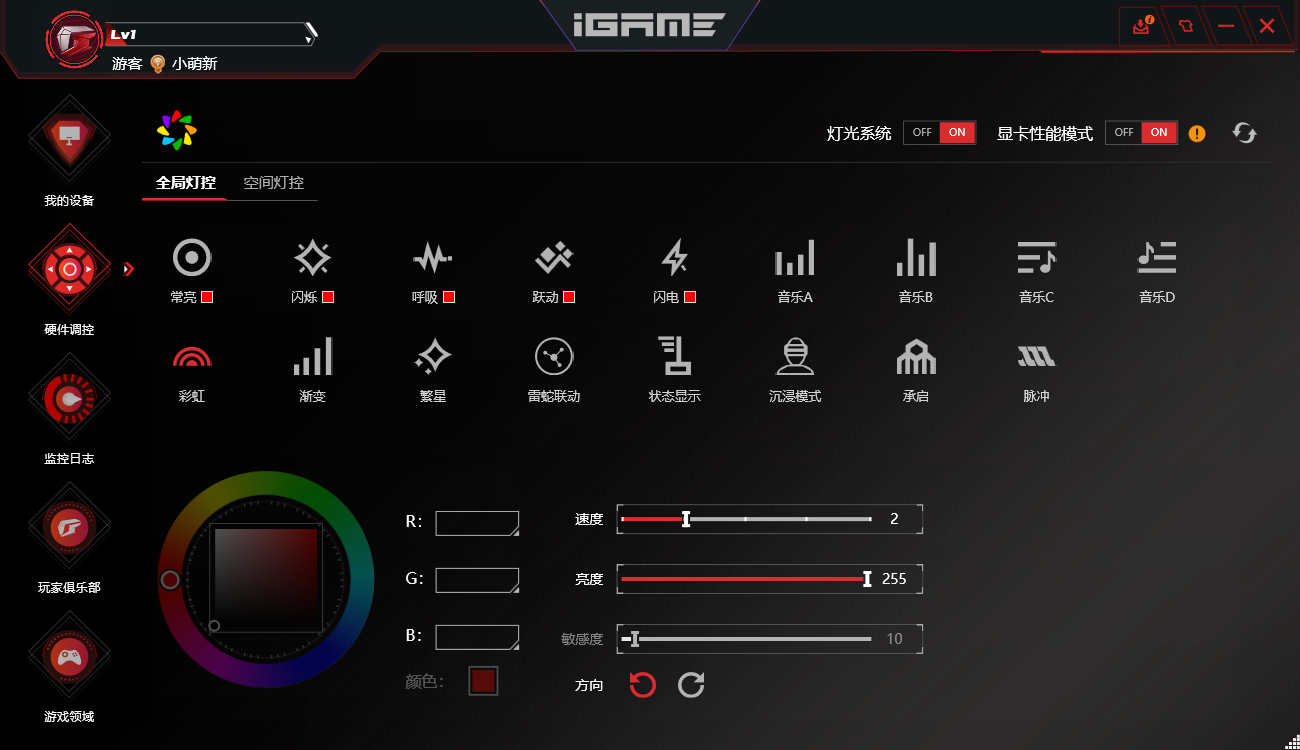Click the G value input field
Viewport: 1300px width, 750px height.
(x=477, y=580)
